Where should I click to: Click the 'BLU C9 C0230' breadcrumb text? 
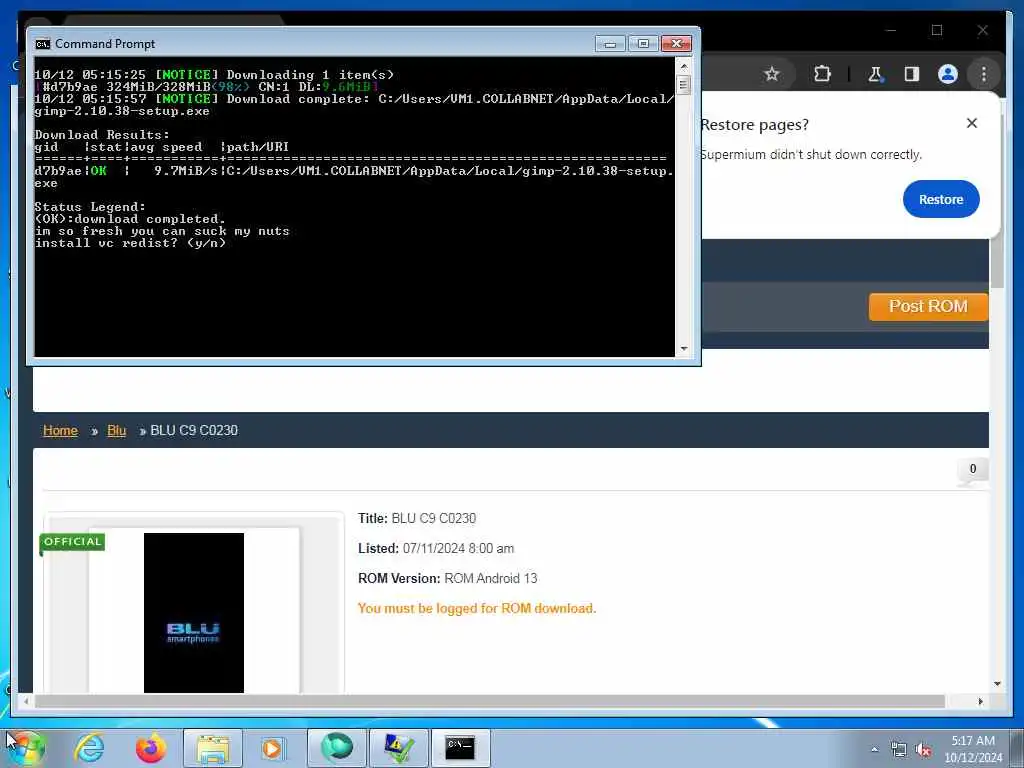(x=194, y=430)
